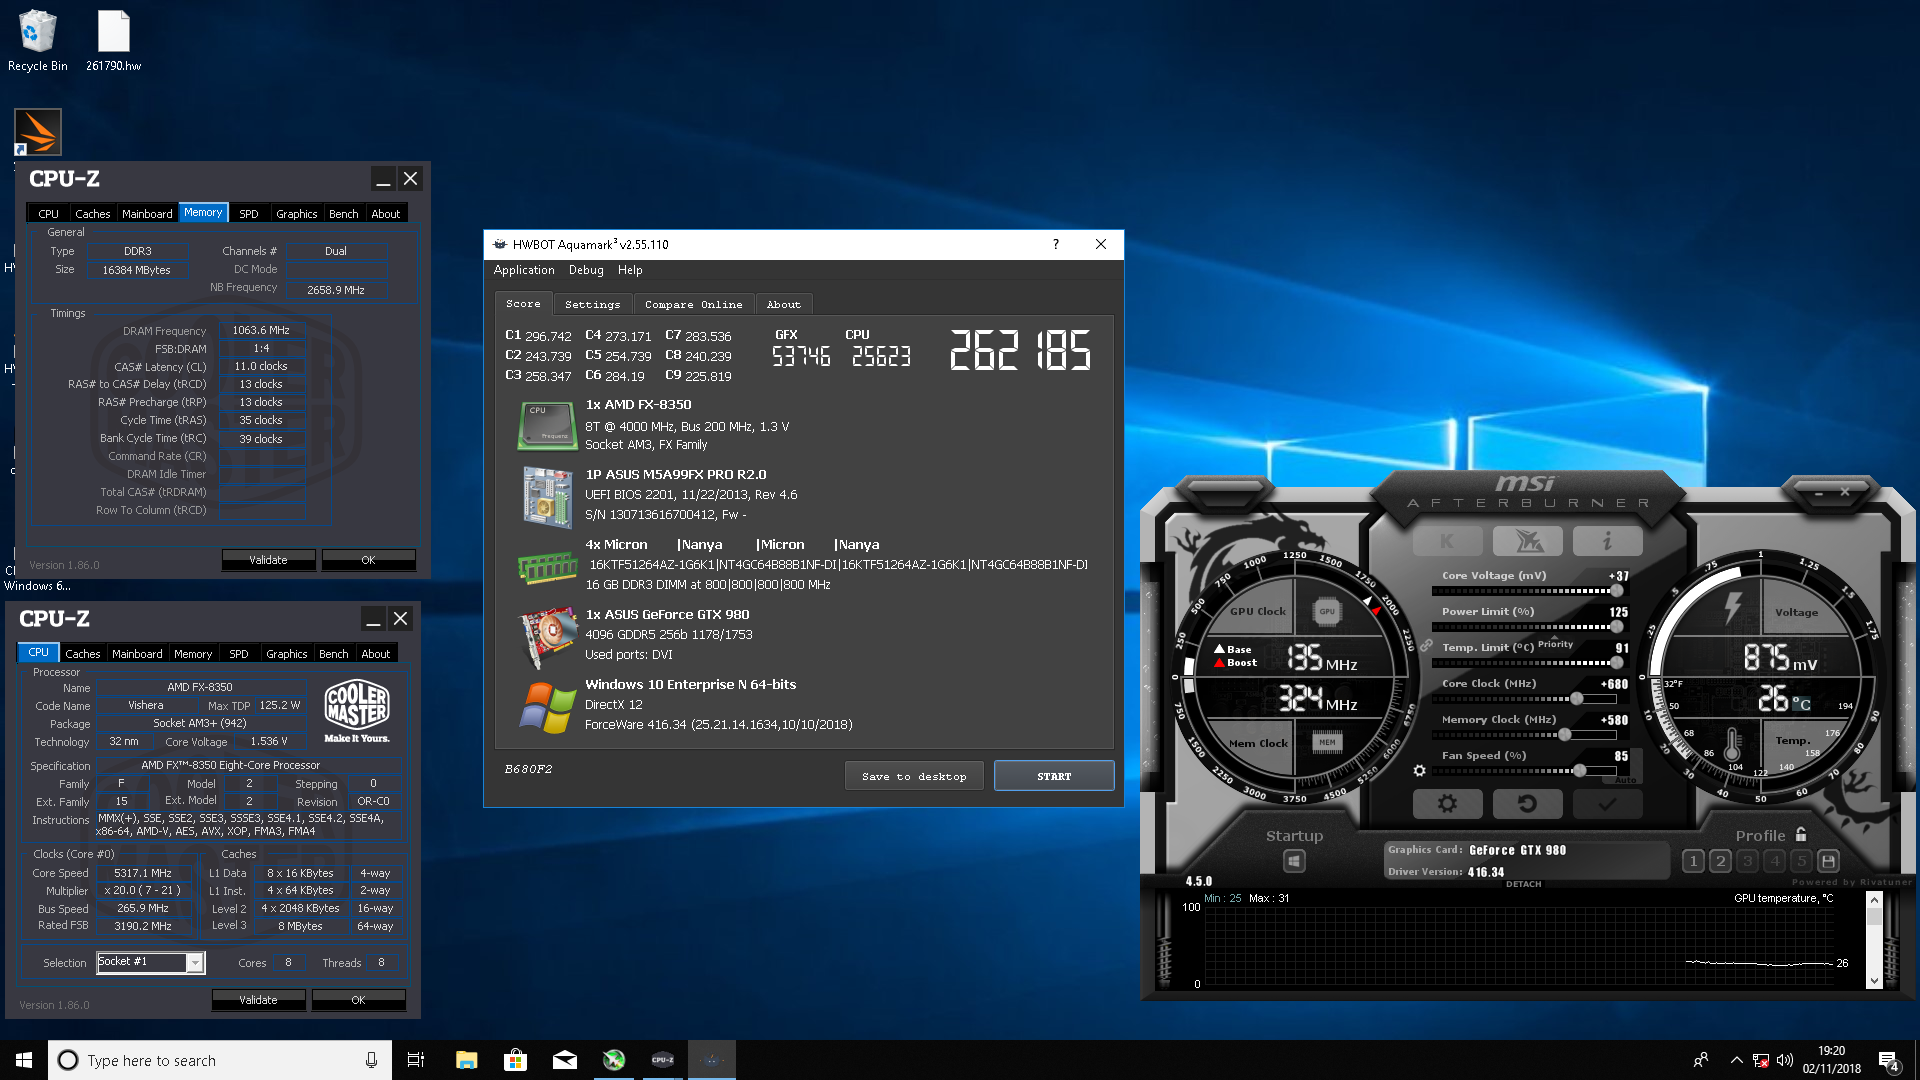Image resolution: width=1920 pixels, height=1080 pixels.
Task: Click Core Clock slider handle
Action: tap(1577, 699)
